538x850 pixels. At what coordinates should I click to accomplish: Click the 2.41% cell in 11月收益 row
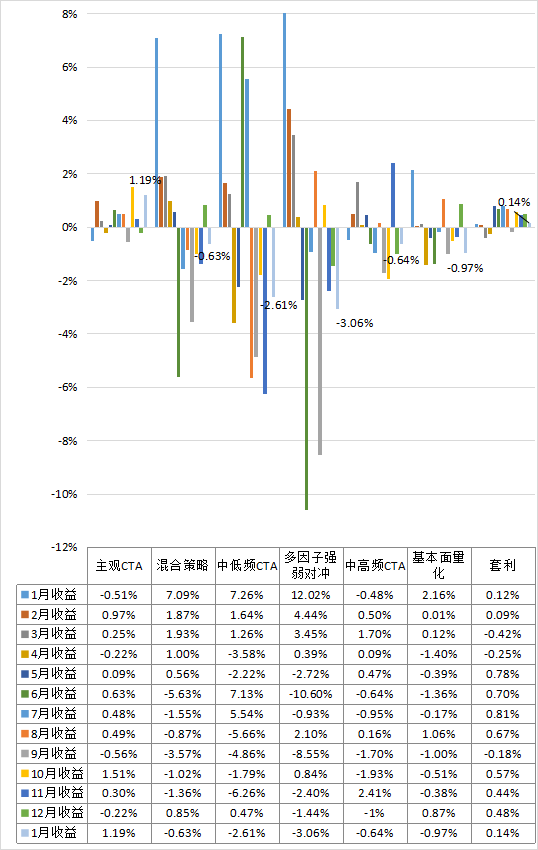pyautogui.click(x=375, y=793)
